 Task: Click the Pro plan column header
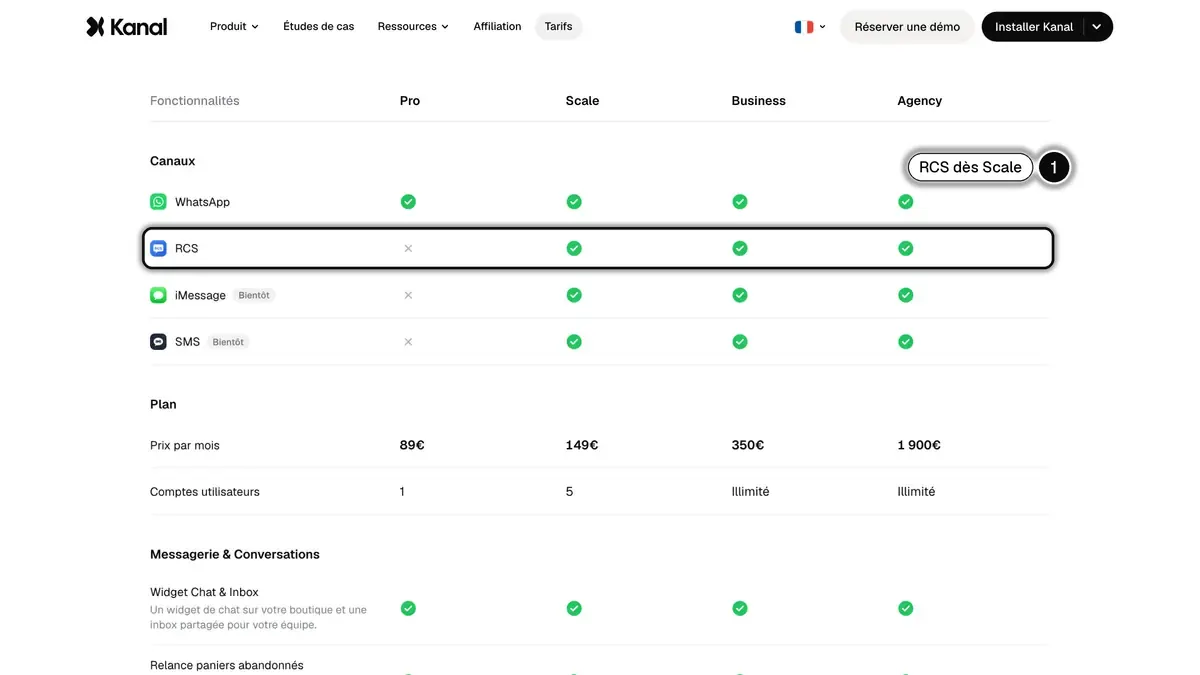[410, 101]
